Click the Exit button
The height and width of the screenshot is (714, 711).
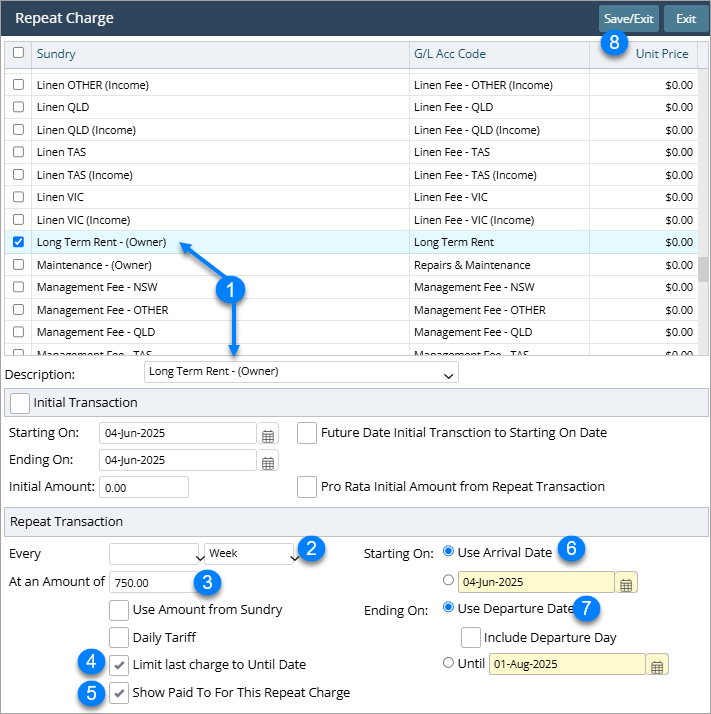pyautogui.click(x=685, y=18)
